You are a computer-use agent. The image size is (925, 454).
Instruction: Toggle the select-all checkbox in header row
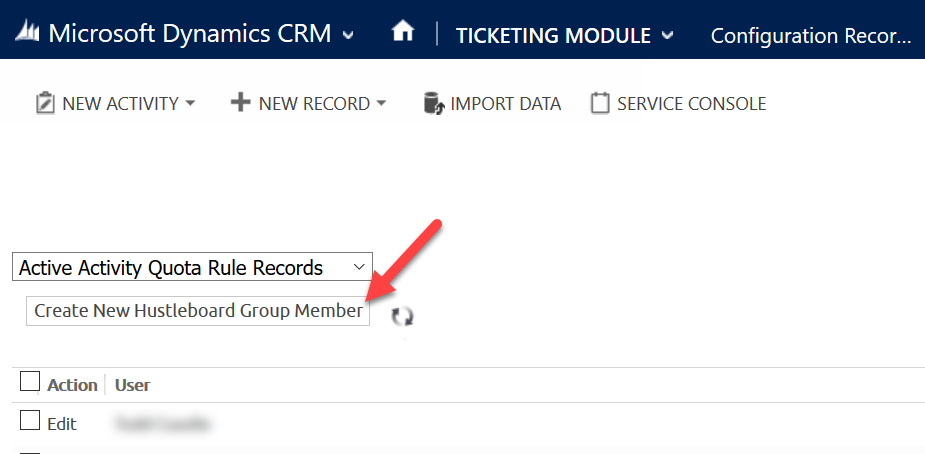pos(29,381)
